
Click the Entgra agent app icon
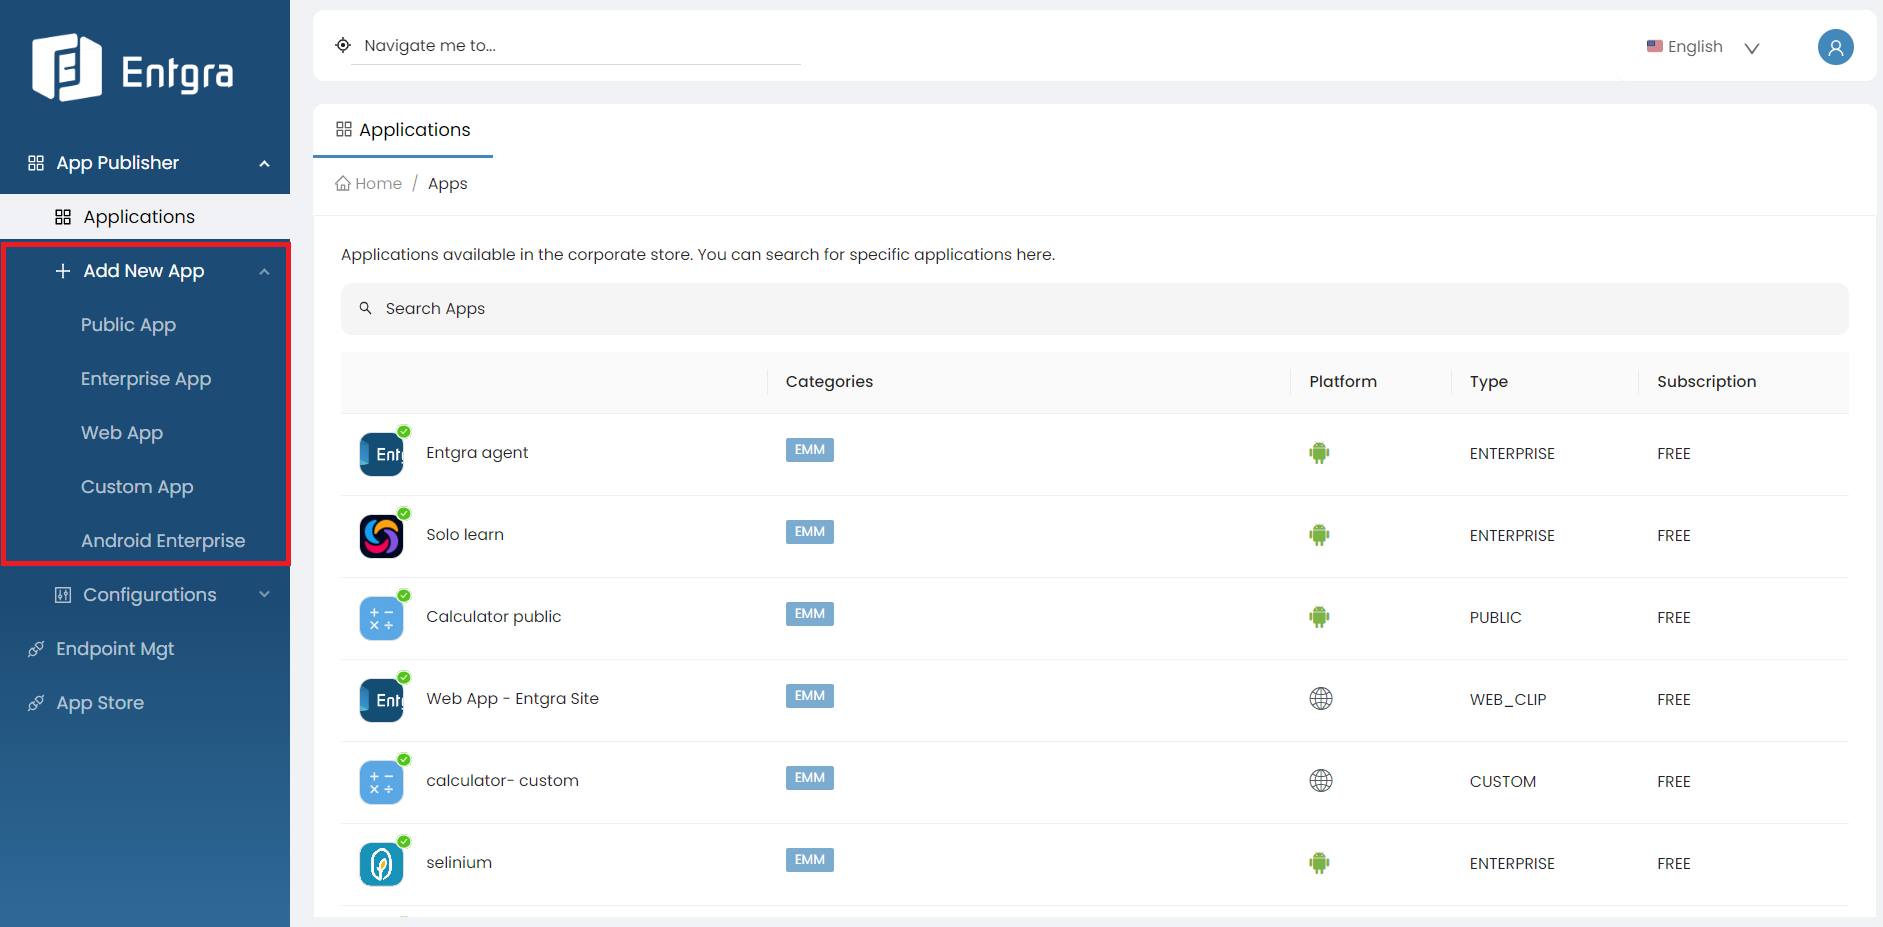(x=382, y=454)
